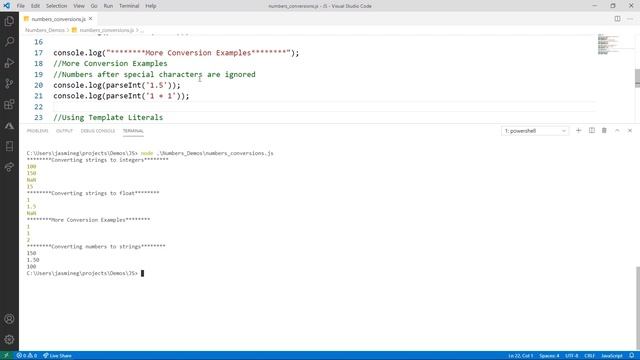Close the numbers_conversions.js tab
Image resolution: width=640 pixels, height=360 pixels.
click(91, 19)
